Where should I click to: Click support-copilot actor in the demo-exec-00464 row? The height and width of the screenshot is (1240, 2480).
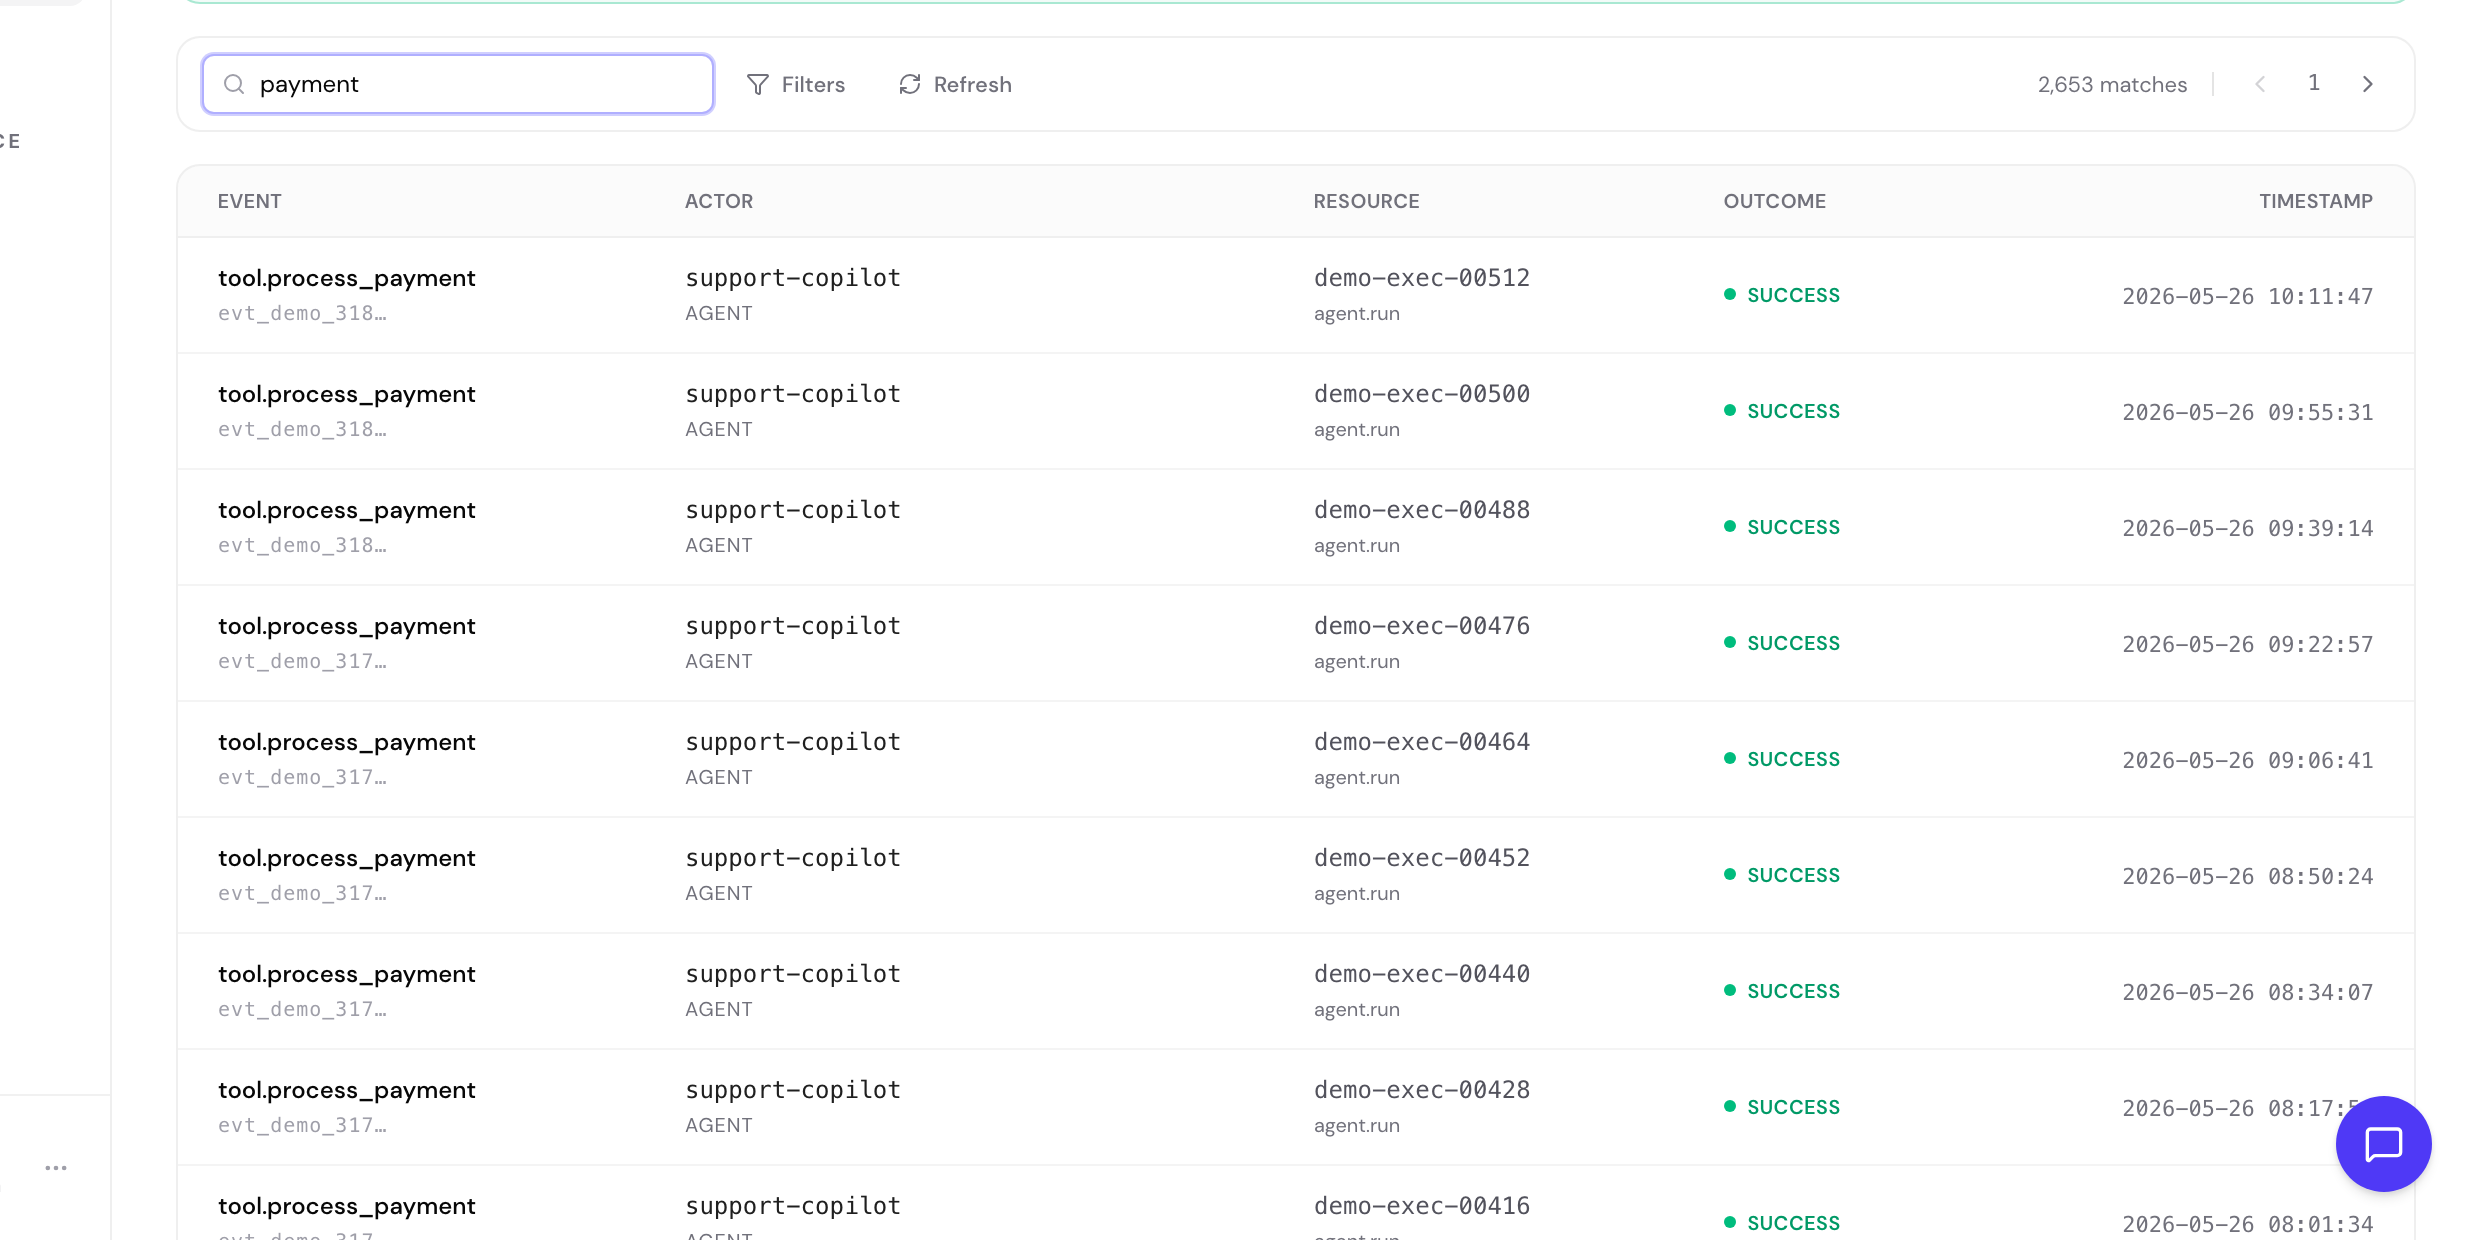point(793,742)
